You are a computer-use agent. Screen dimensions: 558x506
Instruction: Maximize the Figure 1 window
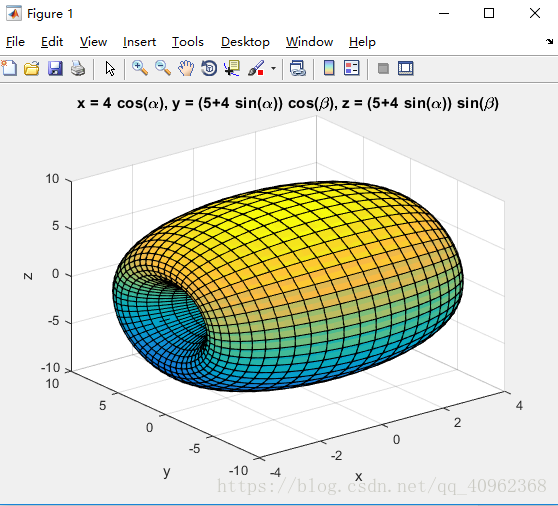[489, 14]
